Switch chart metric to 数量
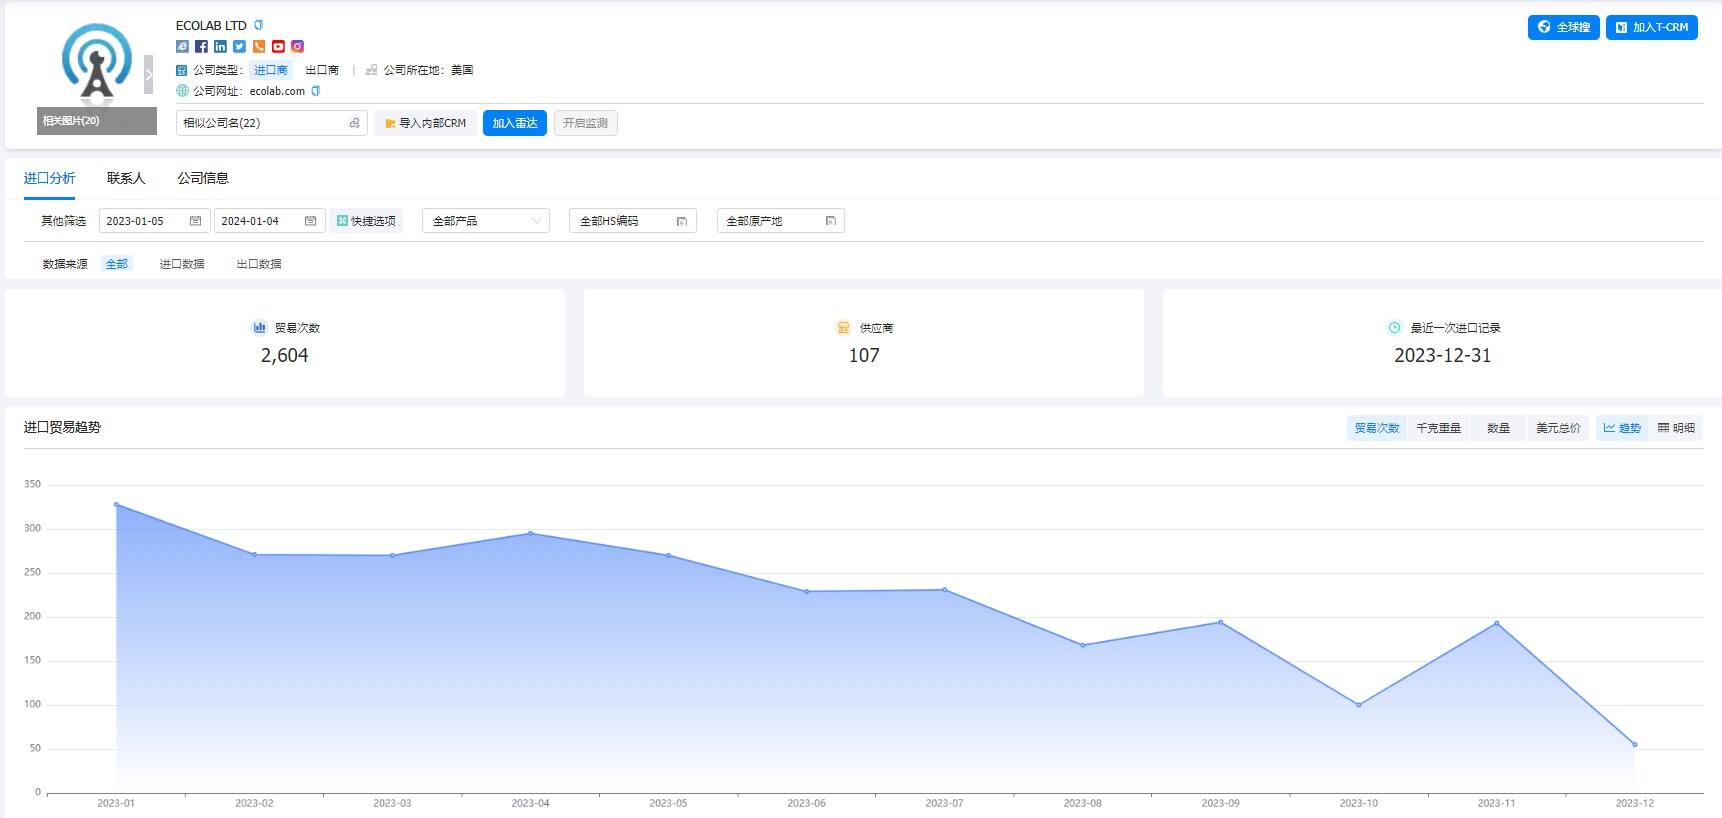This screenshot has height=818, width=1722. [x=1498, y=428]
